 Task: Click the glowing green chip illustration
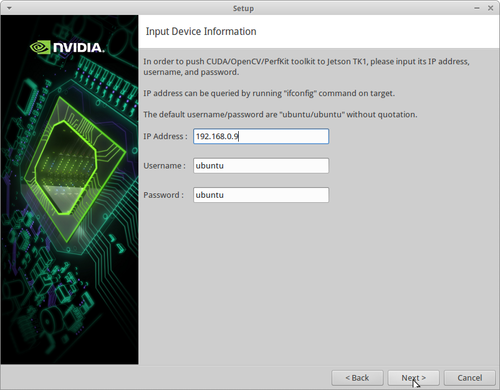(75, 168)
